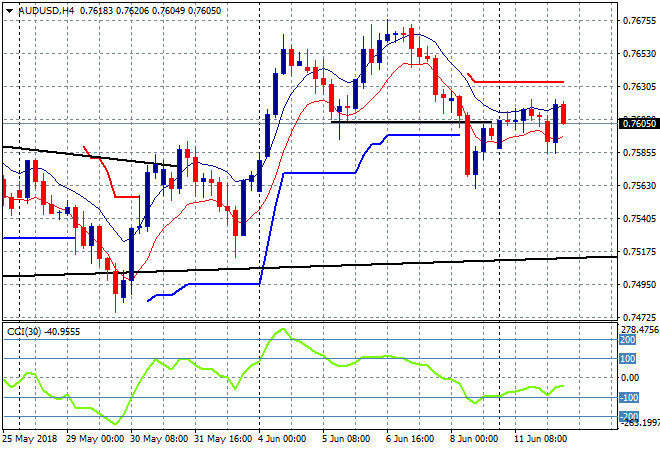
Task: Click the 0.76755 price axis label
Action: [639, 20]
